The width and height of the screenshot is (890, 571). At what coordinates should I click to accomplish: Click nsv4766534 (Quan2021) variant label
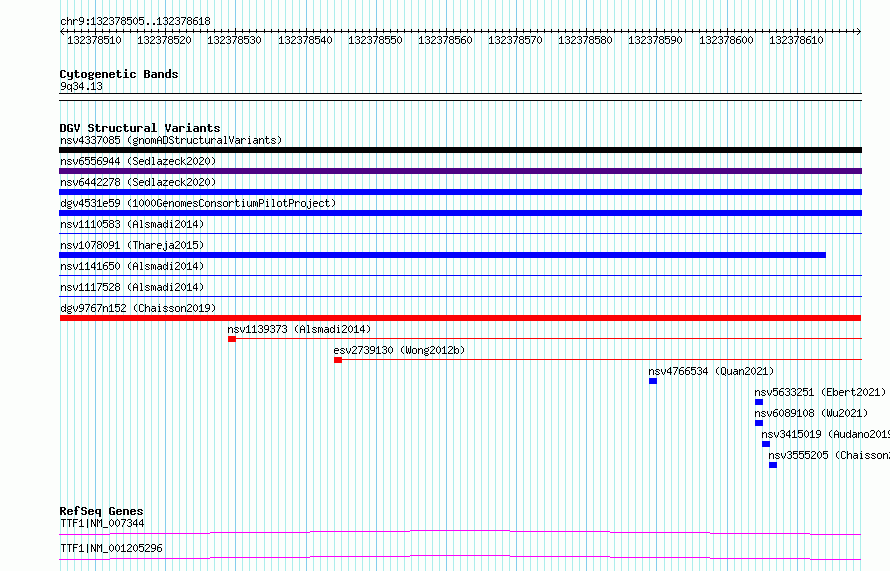pyautogui.click(x=711, y=371)
